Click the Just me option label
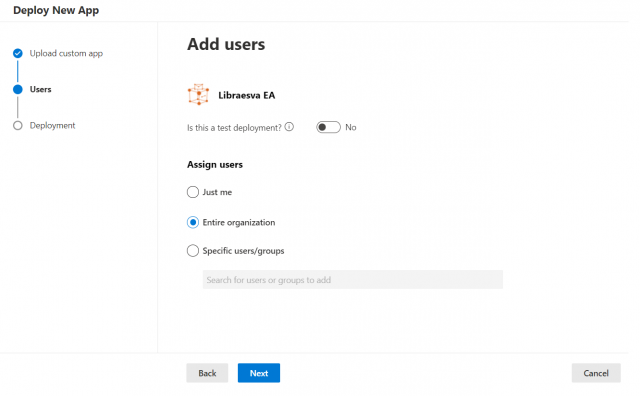Viewport: 640px width, 396px height. [217, 192]
